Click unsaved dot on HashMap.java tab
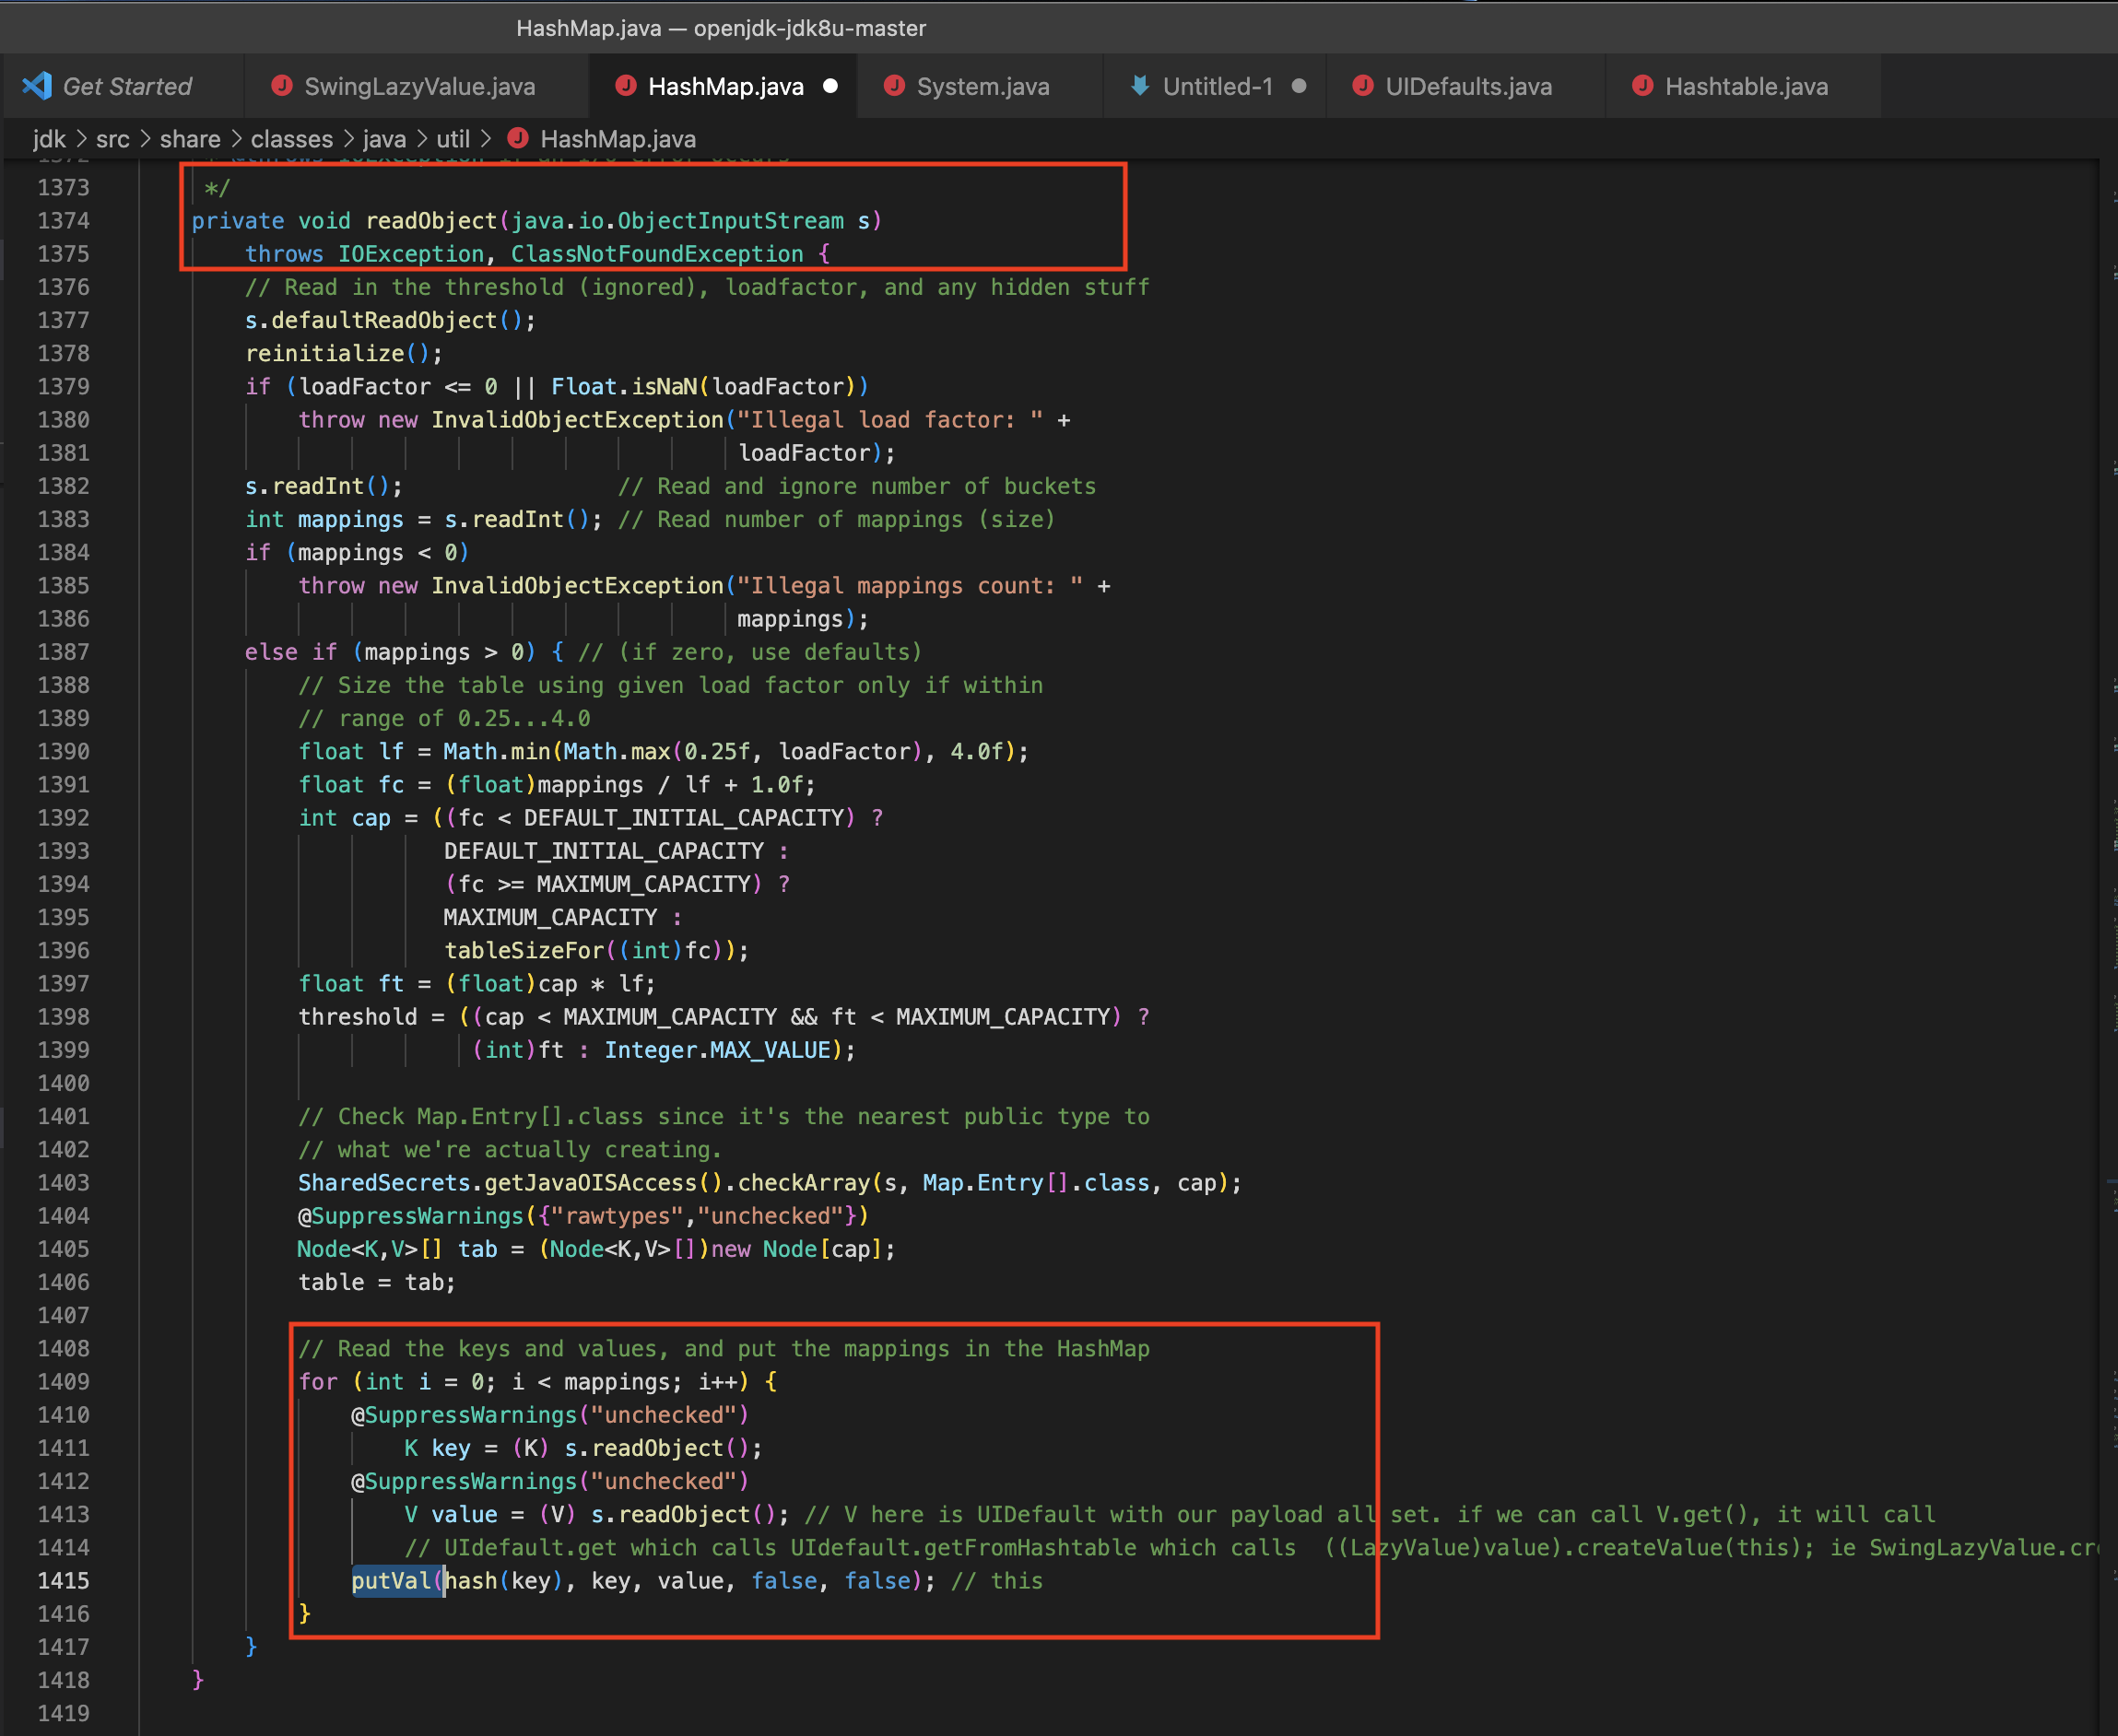The height and width of the screenshot is (1736, 2118). coord(830,86)
